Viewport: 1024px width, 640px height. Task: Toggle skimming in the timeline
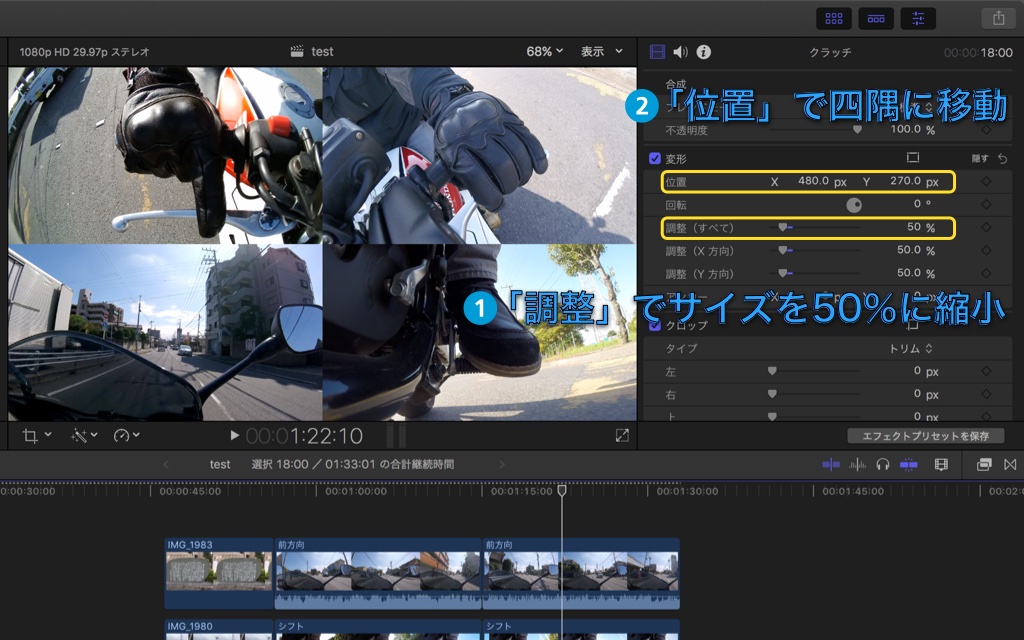pos(831,464)
